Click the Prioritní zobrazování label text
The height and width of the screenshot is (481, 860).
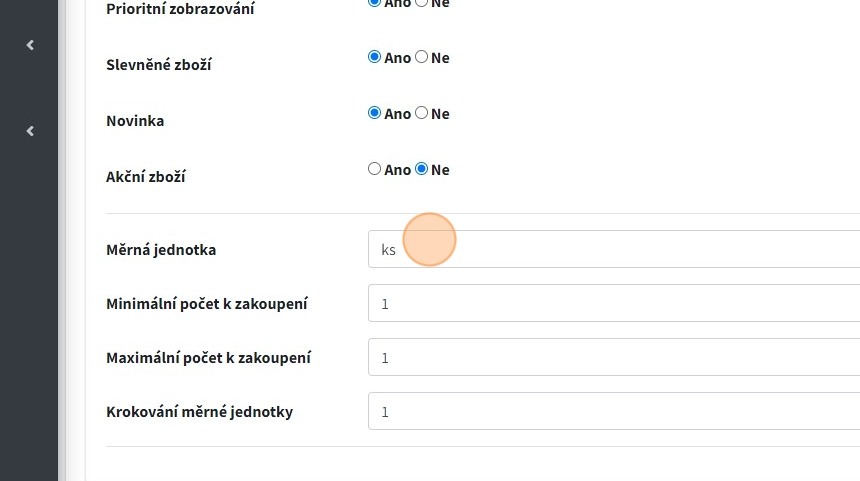[x=180, y=10]
